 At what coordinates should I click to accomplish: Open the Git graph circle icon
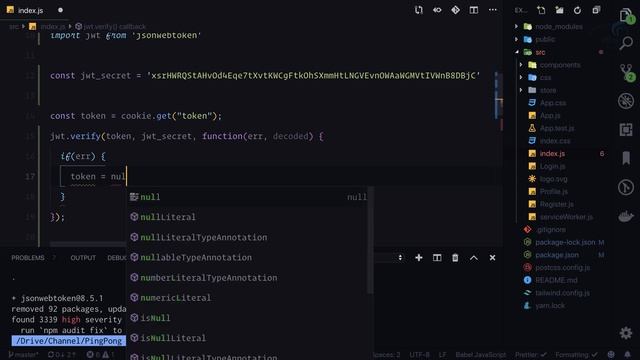point(626,187)
